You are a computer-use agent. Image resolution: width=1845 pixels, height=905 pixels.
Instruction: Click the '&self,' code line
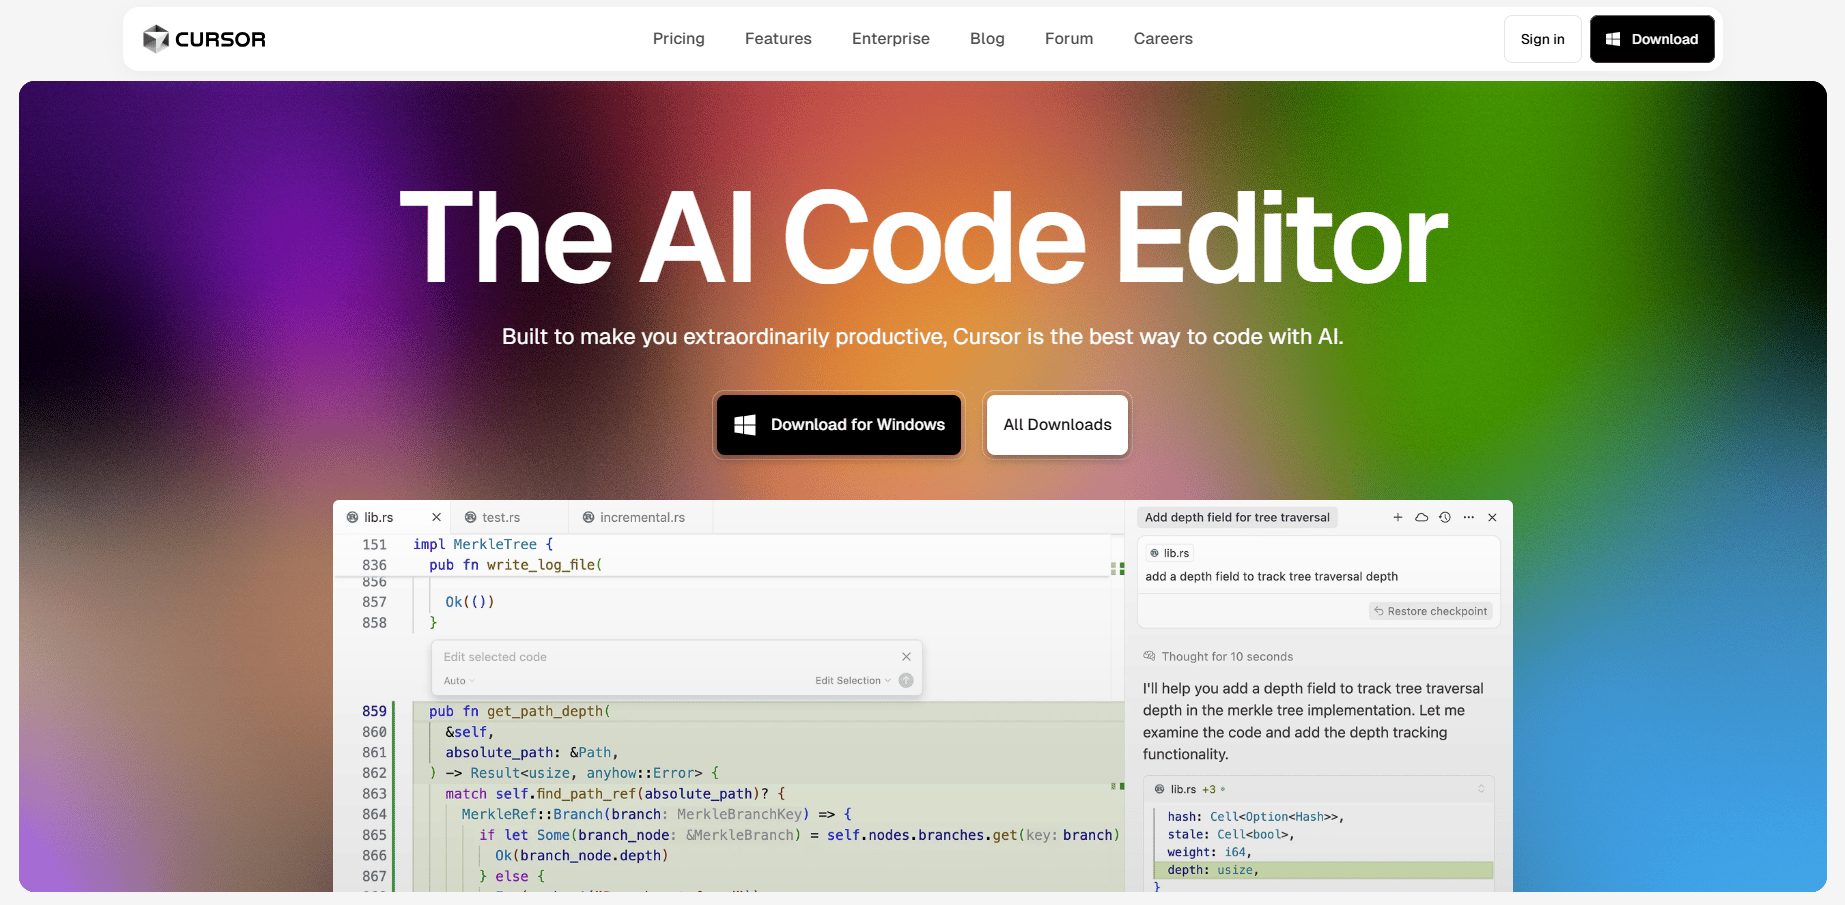tap(470, 732)
